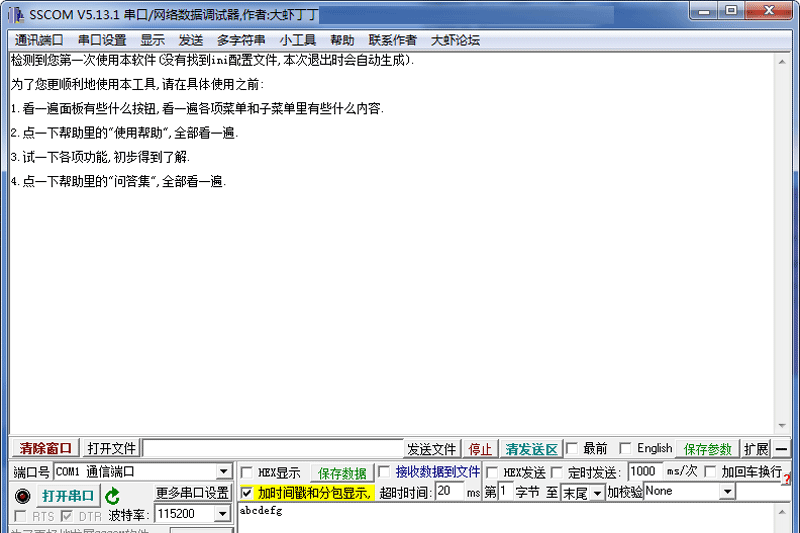The height and width of the screenshot is (533, 800).
Task: Click the 清发送区 button
Action: point(531,449)
